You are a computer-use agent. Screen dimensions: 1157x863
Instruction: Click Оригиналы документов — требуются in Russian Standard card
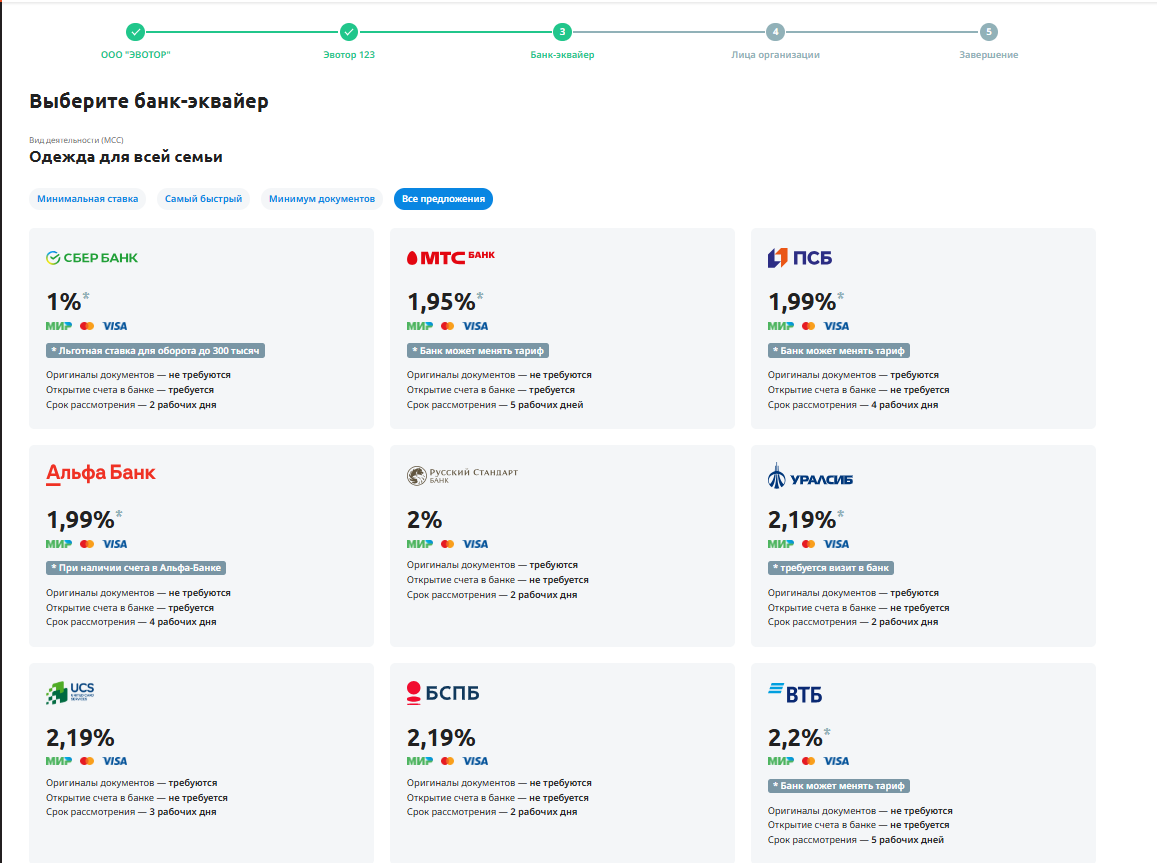click(492, 565)
